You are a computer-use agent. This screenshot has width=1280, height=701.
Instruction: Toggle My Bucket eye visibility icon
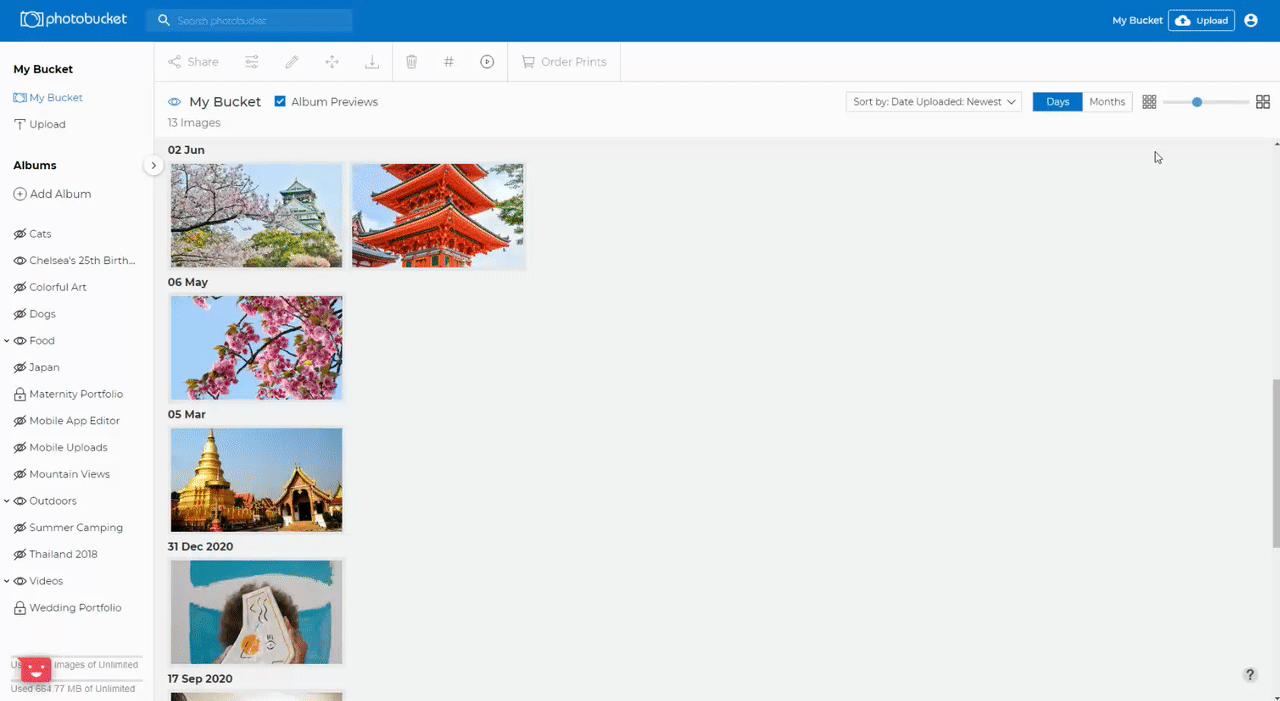pyautogui.click(x=174, y=102)
